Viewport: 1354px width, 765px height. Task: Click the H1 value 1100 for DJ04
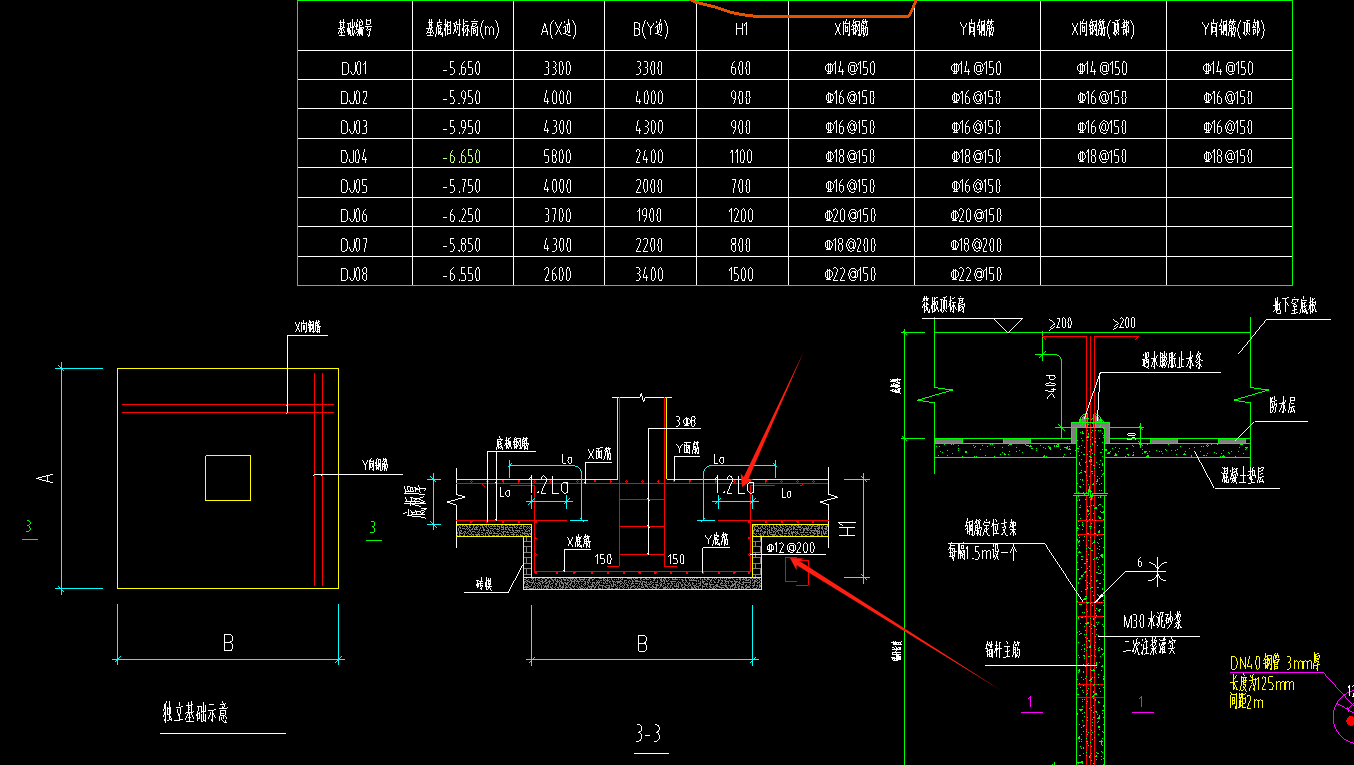[741, 157]
